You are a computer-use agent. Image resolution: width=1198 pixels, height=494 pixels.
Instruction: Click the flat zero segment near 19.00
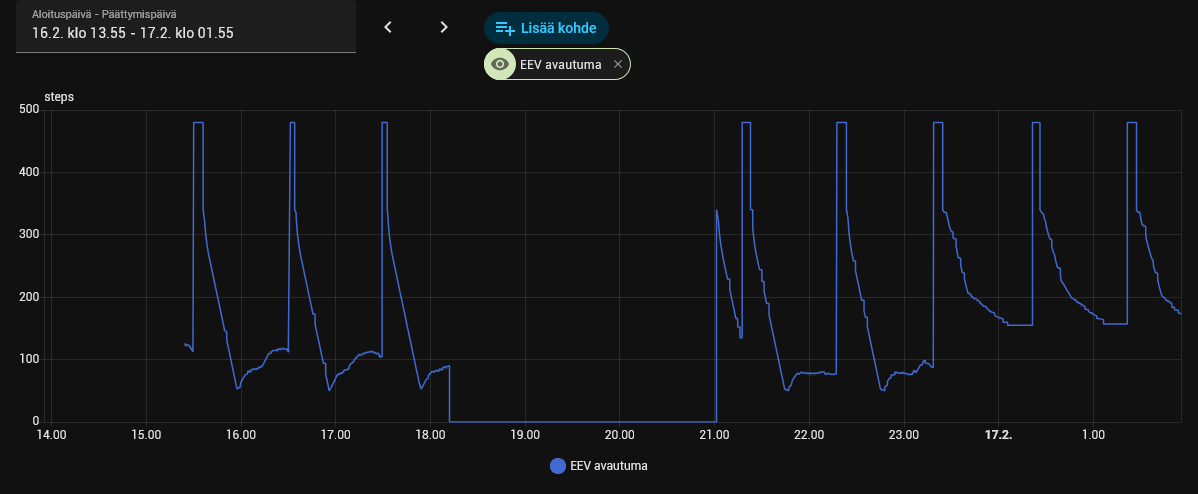tap(525, 421)
